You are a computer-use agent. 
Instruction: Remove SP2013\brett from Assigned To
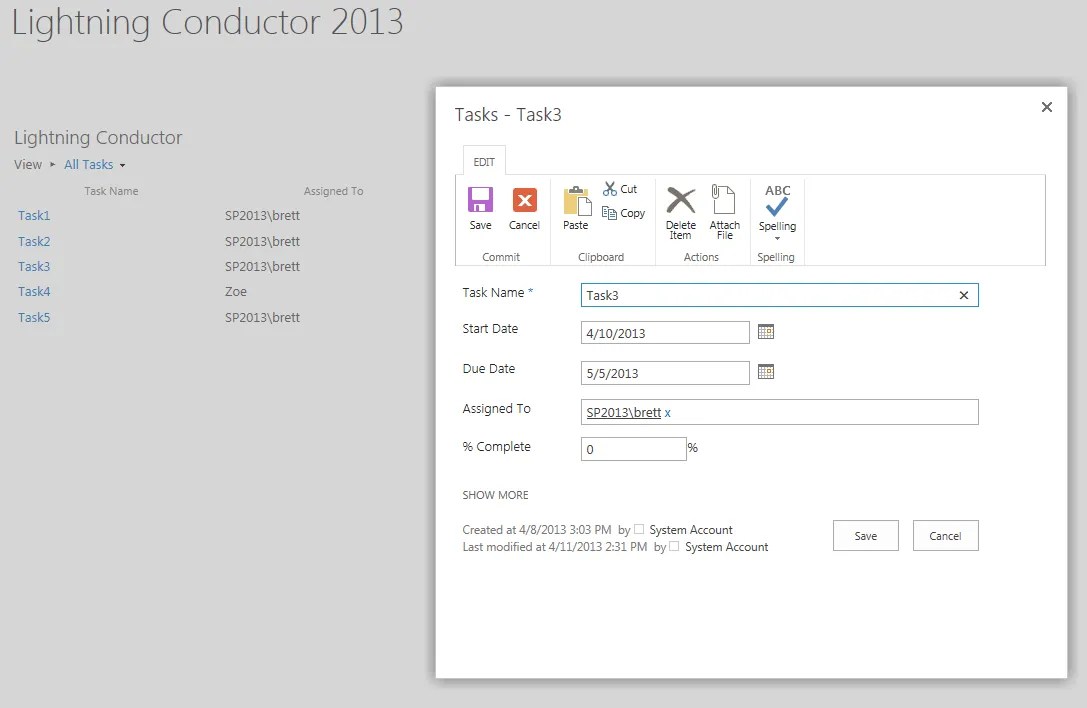click(x=668, y=413)
